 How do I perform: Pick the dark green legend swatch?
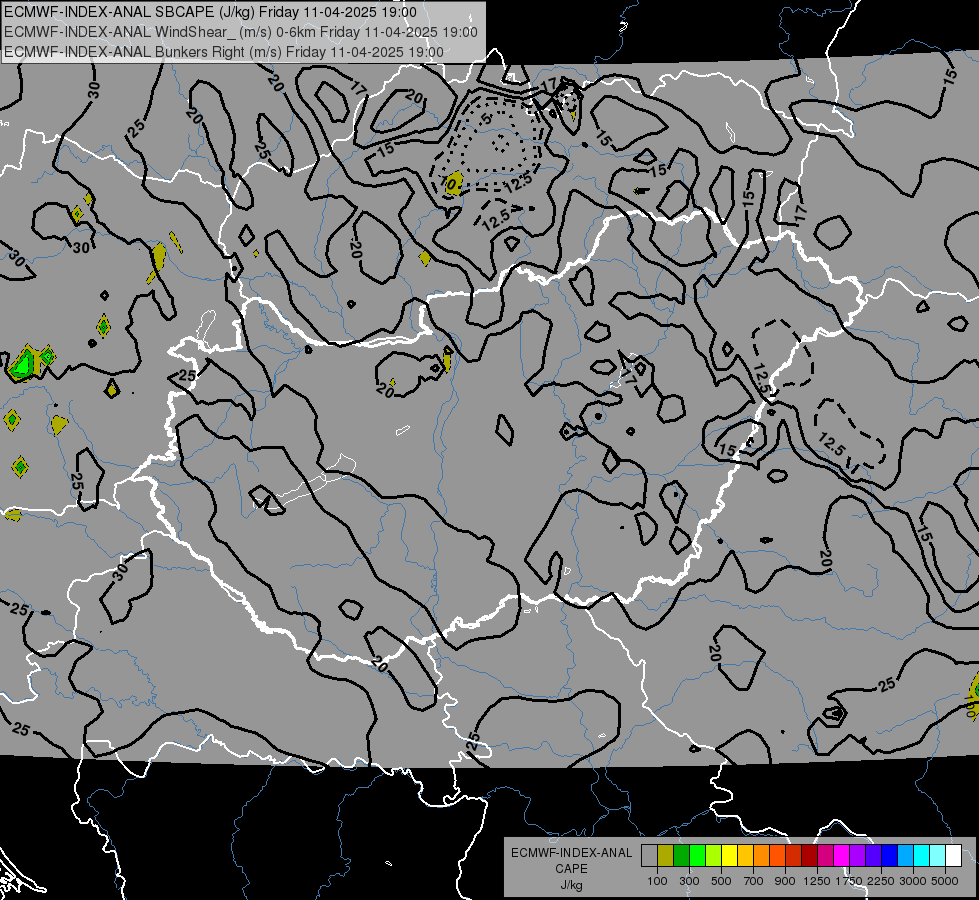(681, 855)
